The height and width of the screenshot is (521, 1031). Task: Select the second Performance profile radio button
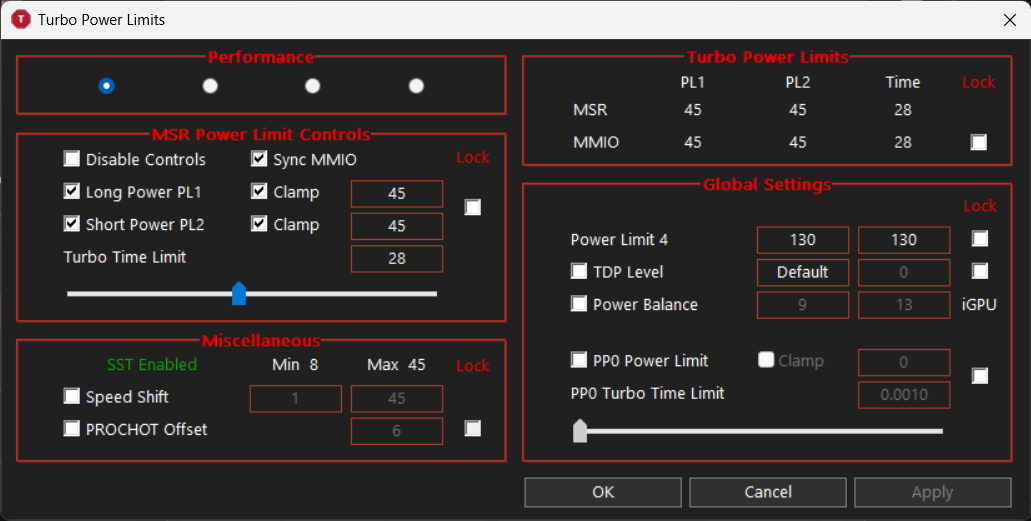[x=210, y=86]
